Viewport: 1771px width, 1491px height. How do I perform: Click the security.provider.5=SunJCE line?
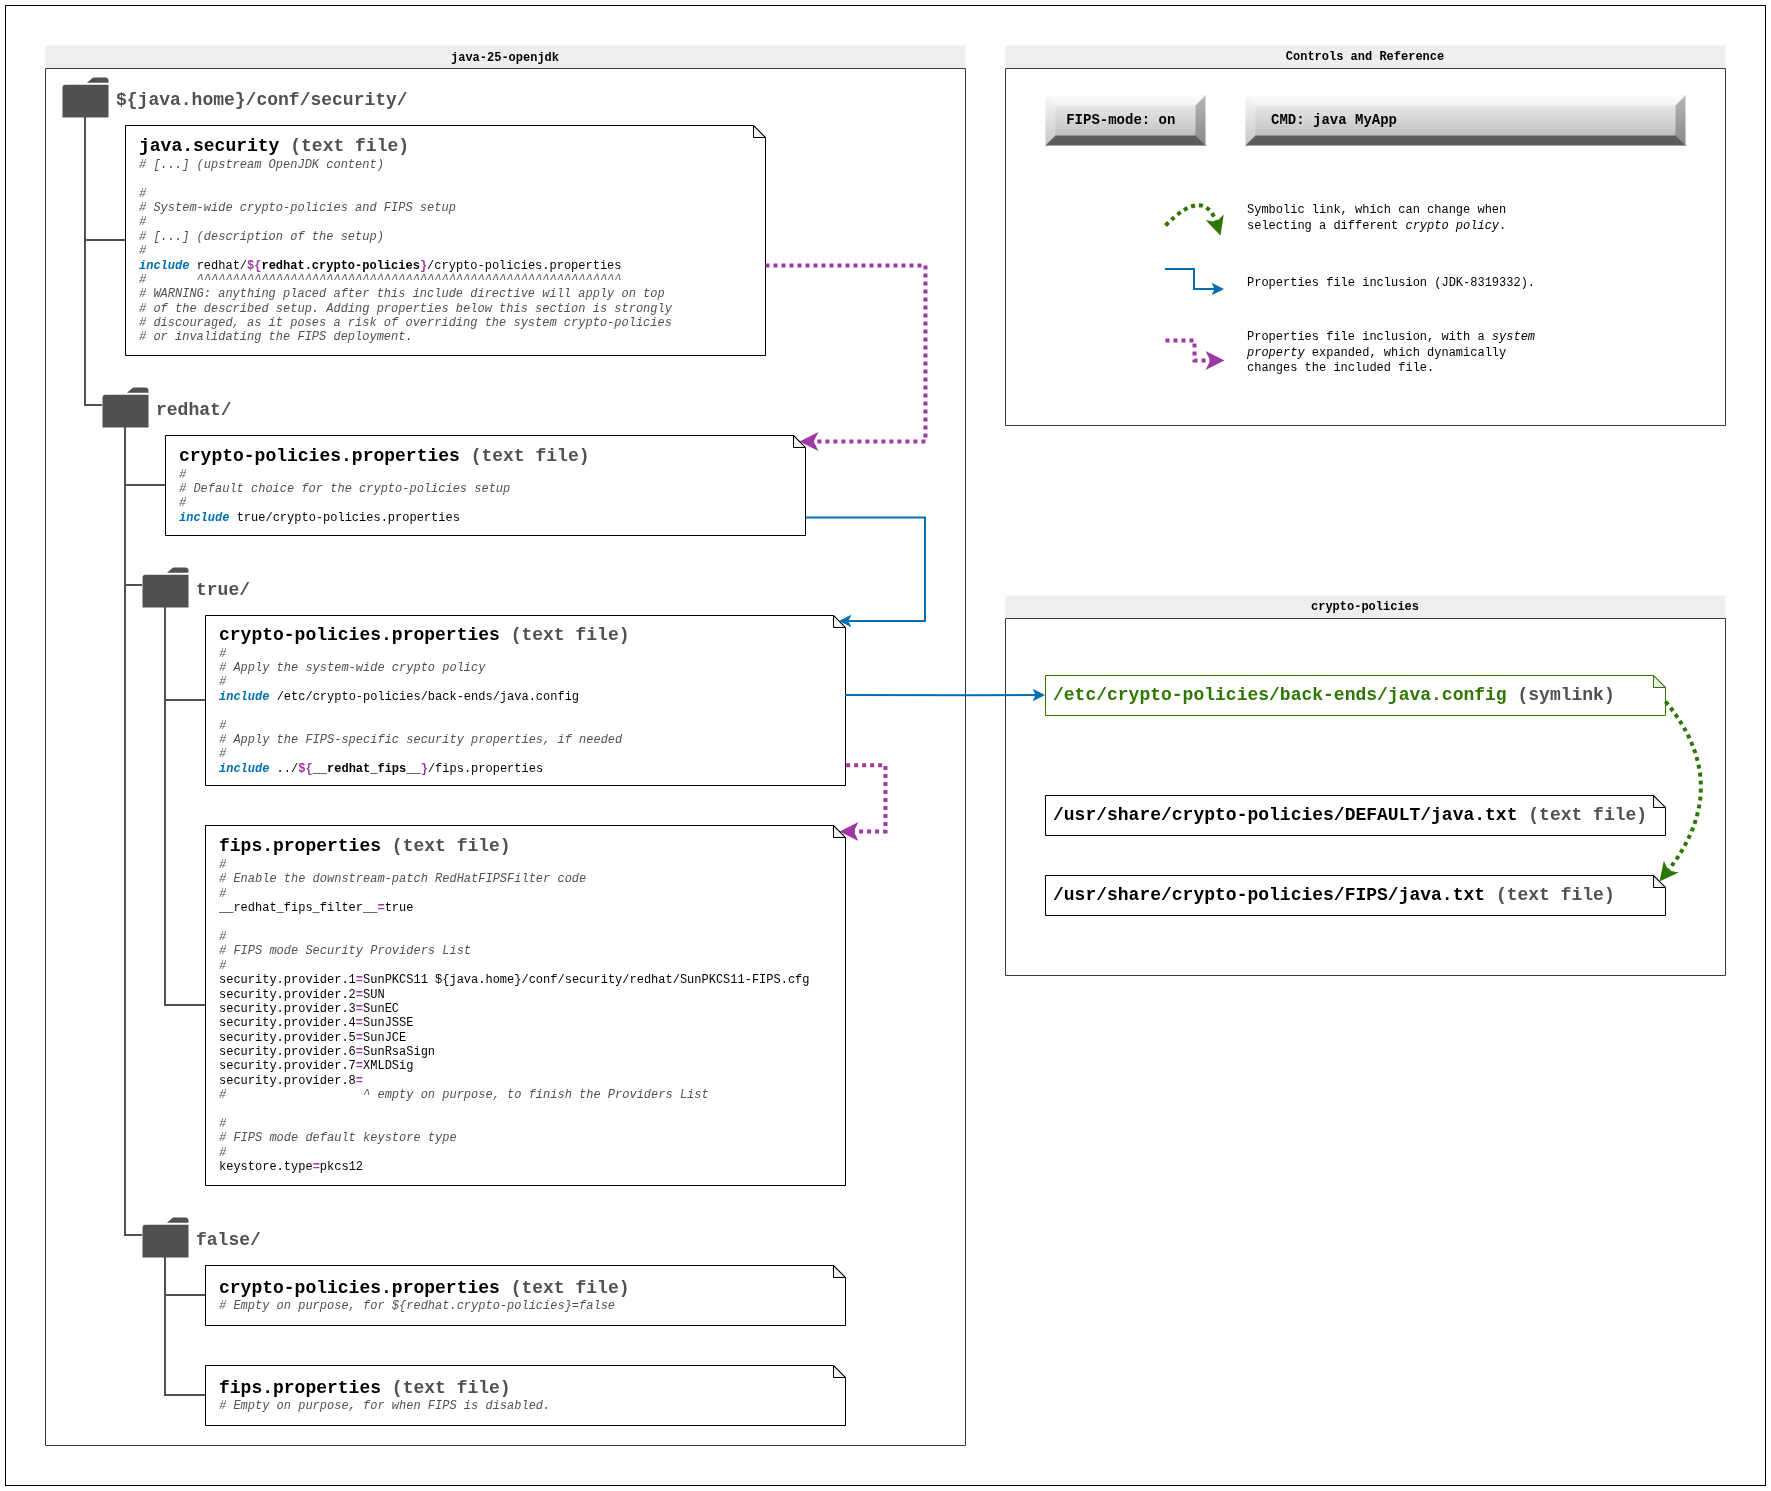coord(312,1038)
